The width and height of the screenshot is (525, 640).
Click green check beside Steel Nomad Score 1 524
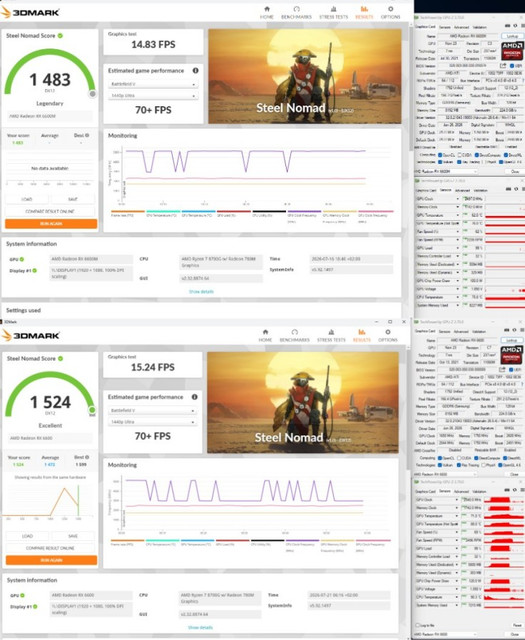coord(60,358)
